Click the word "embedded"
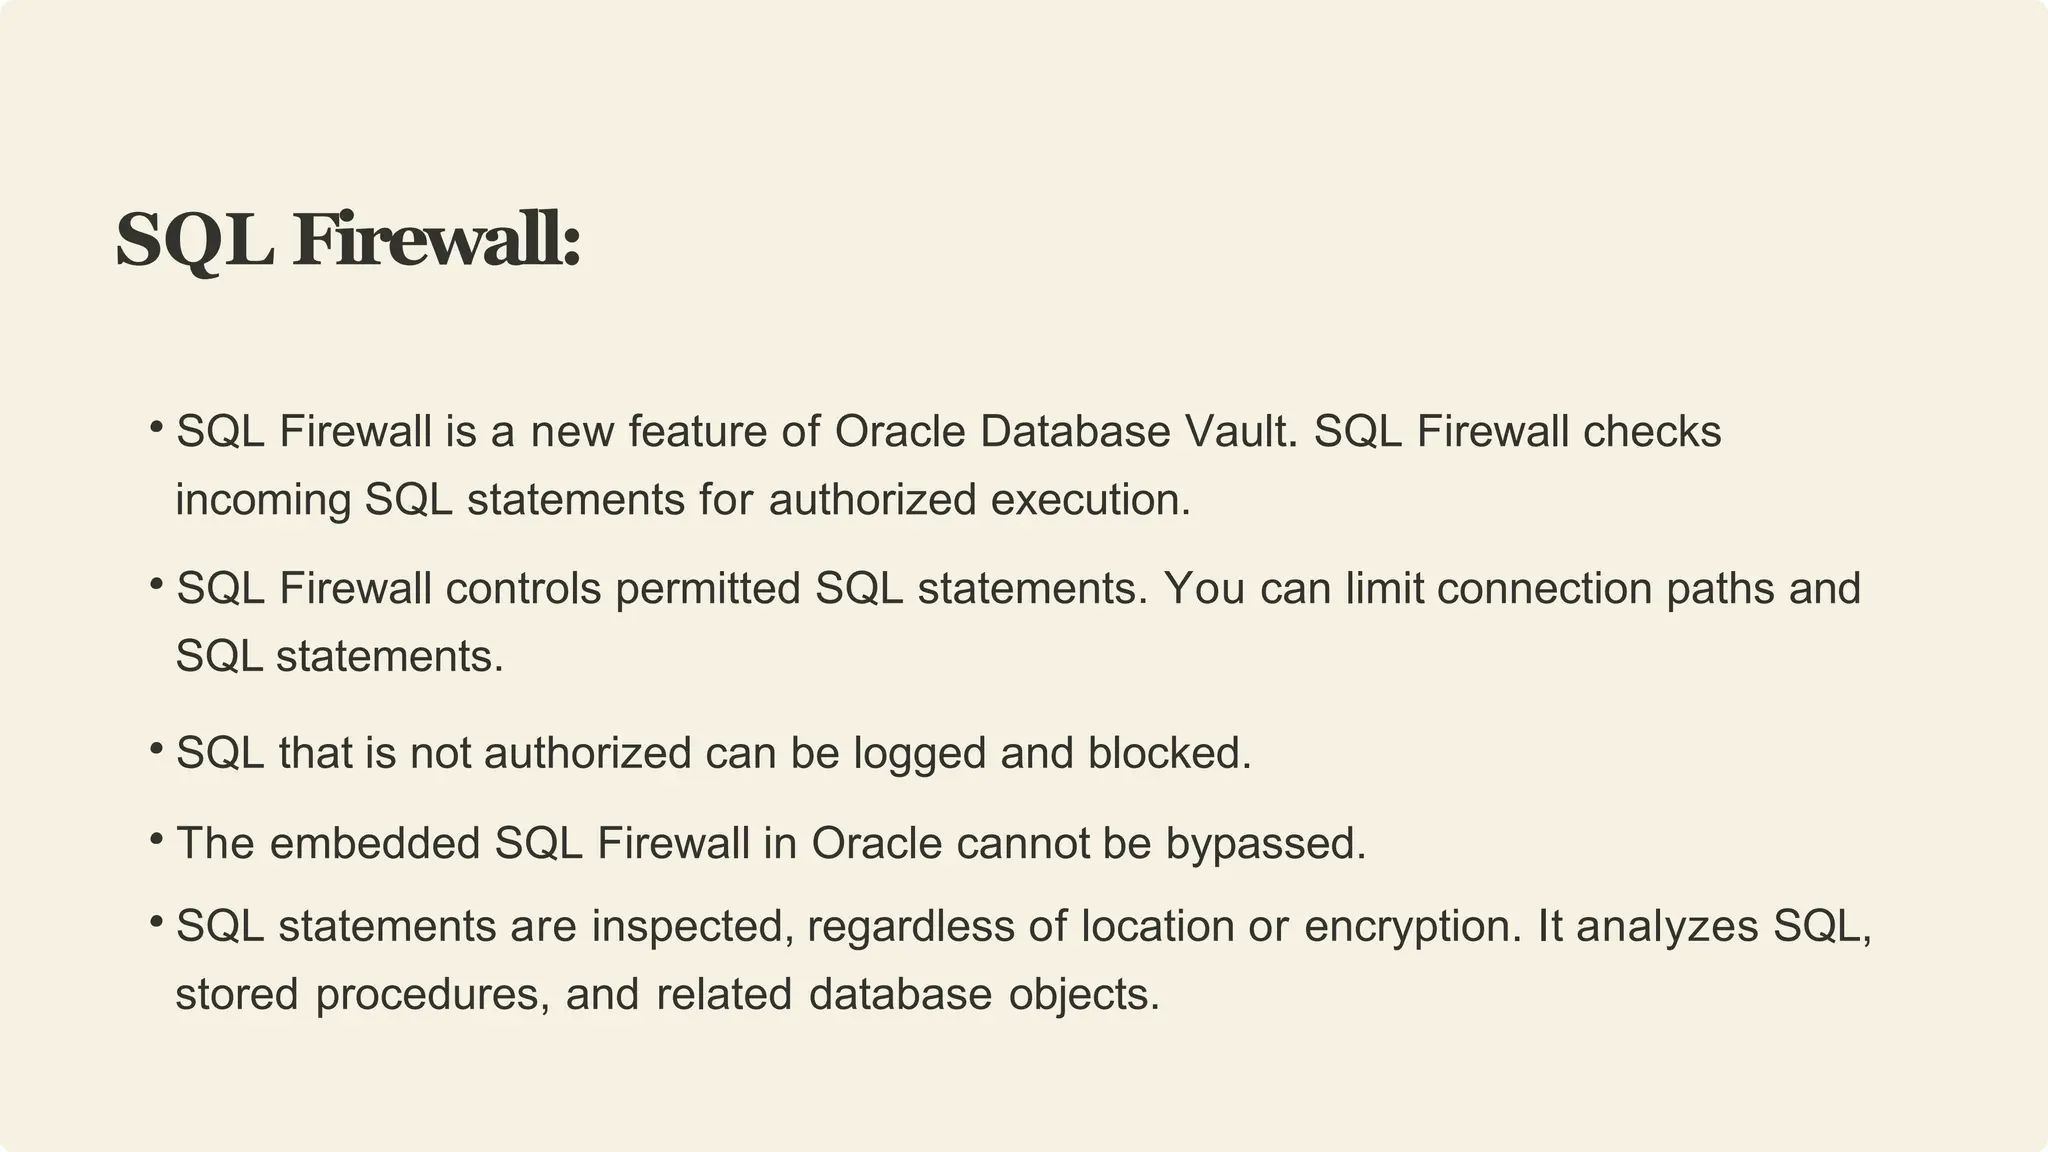2048x1152 pixels. pos(375,844)
